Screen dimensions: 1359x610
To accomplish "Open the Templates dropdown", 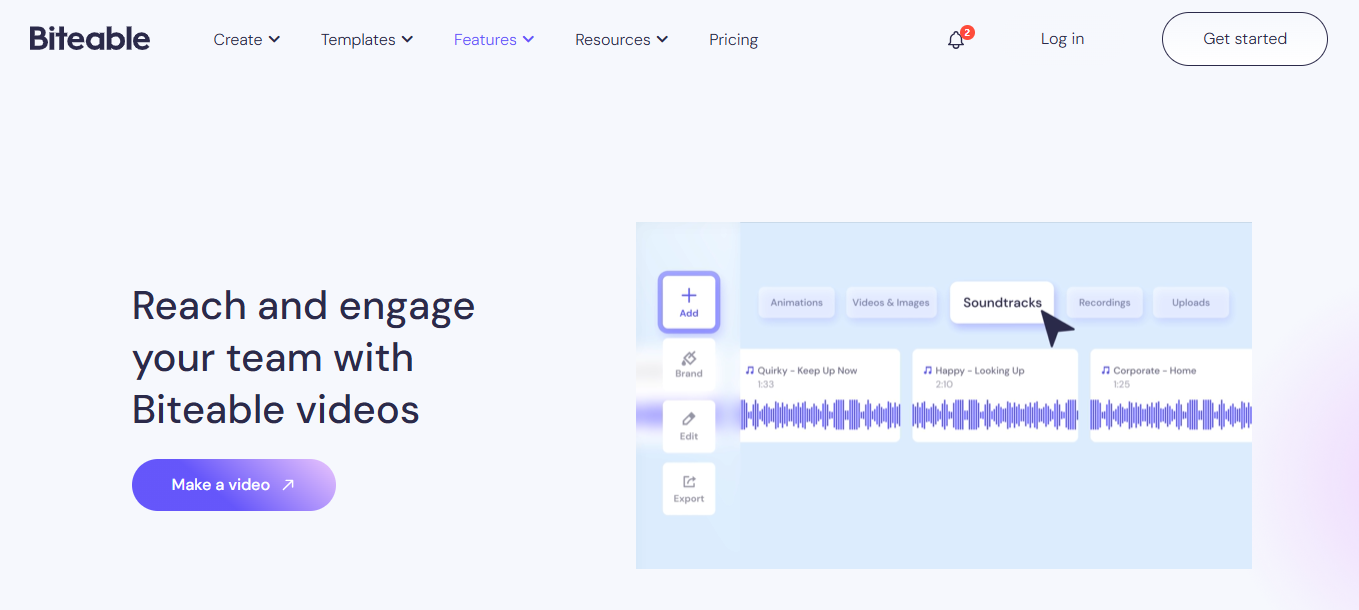I will [366, 39].
